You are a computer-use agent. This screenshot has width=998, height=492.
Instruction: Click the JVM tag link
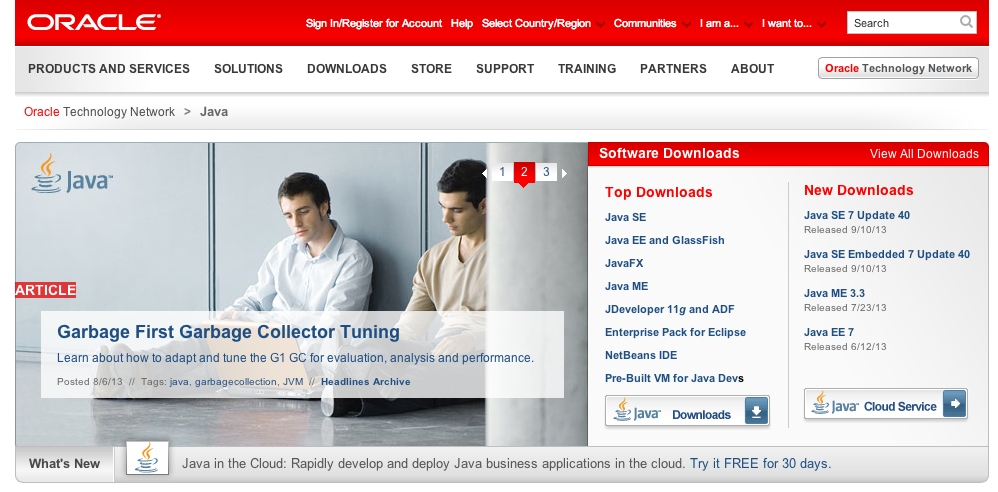tap(293, 382)
